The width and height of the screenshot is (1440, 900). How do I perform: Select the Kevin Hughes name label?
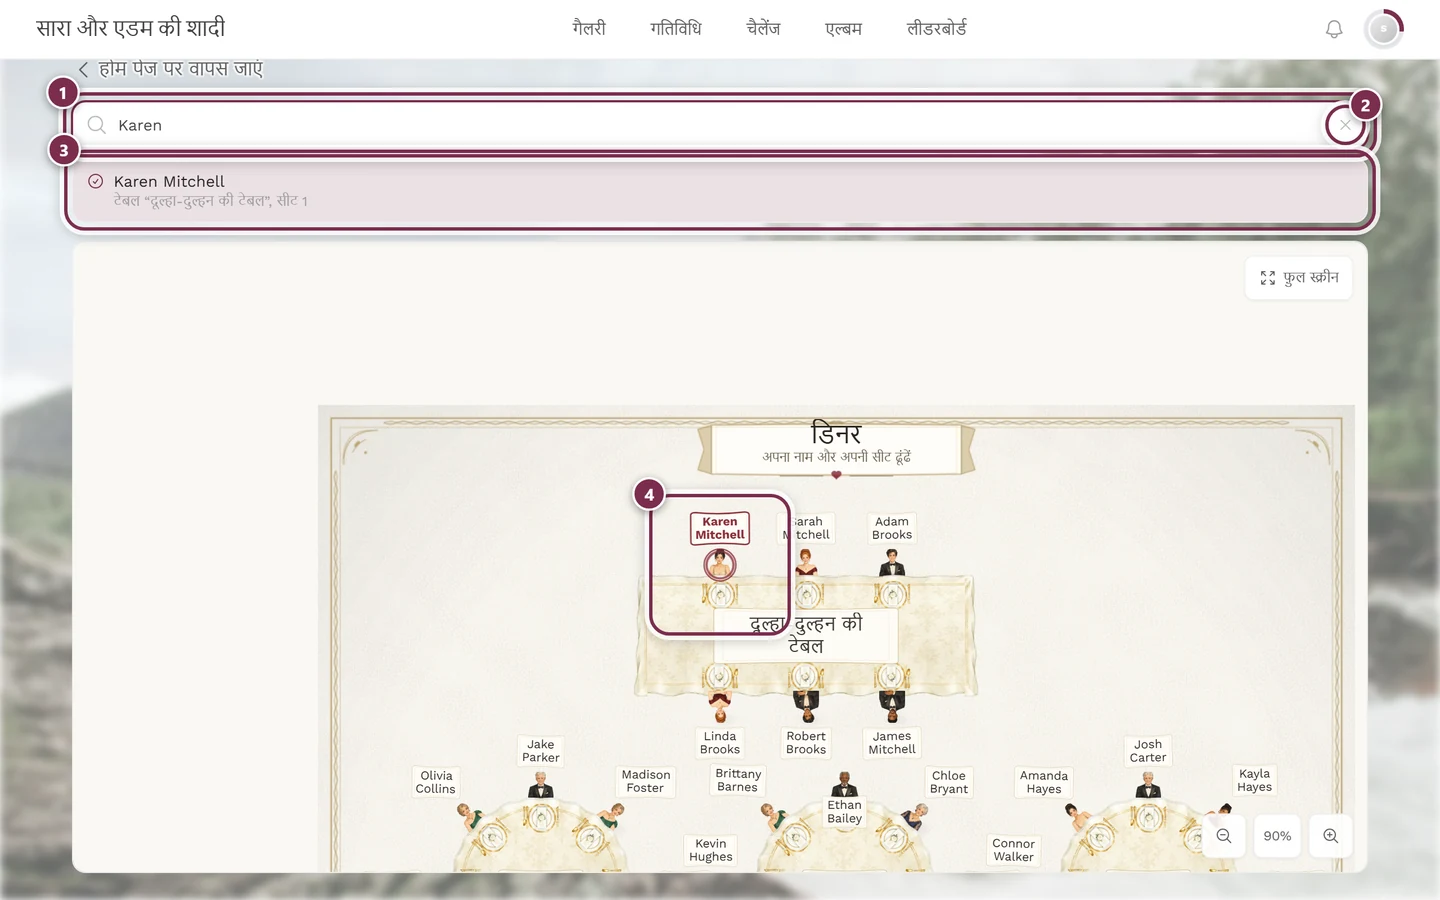pos(711,850)
